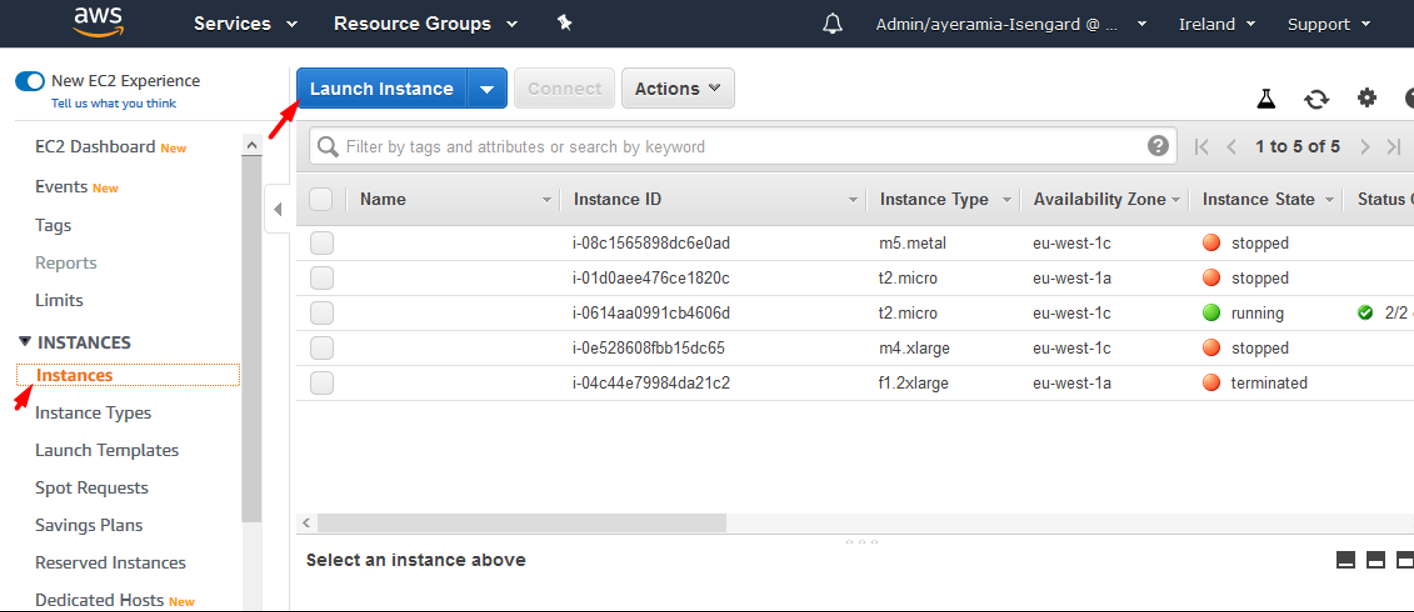Open Launch Templates in the sidebar
The height and width of the screenshot is (612, 1414).
[x=107, y=450]
